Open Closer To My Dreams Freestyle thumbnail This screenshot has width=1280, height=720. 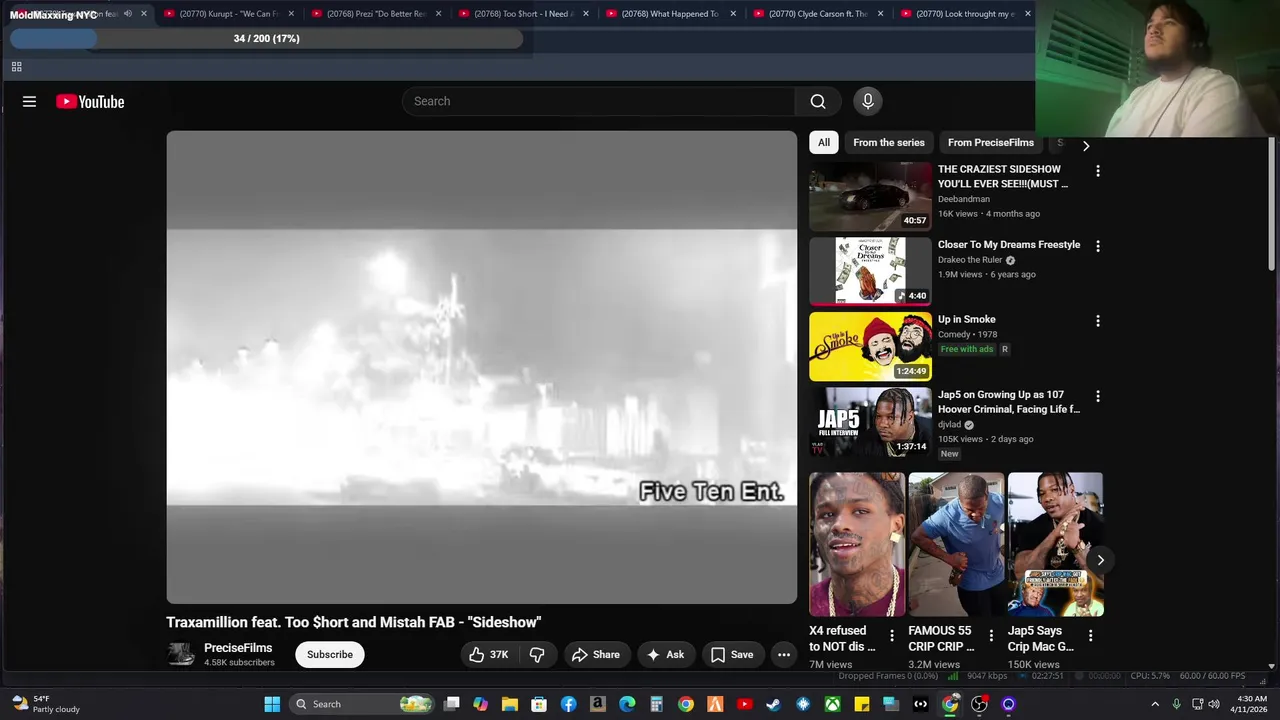(870, 271)
